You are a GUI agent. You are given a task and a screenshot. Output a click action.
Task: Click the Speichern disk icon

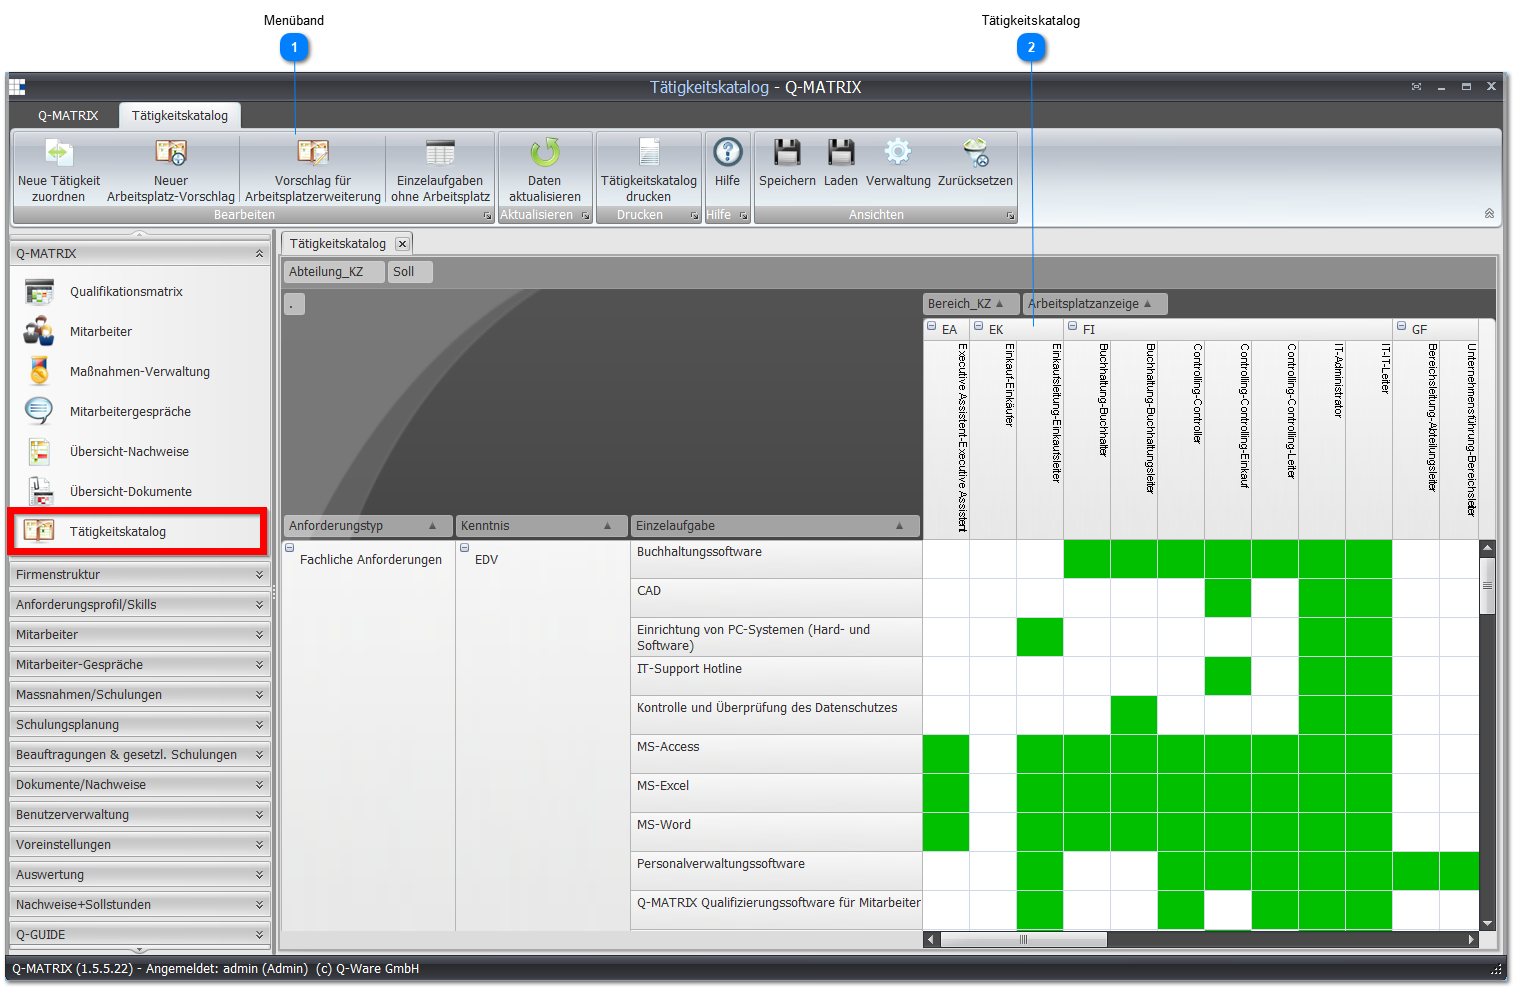[787, 152]
